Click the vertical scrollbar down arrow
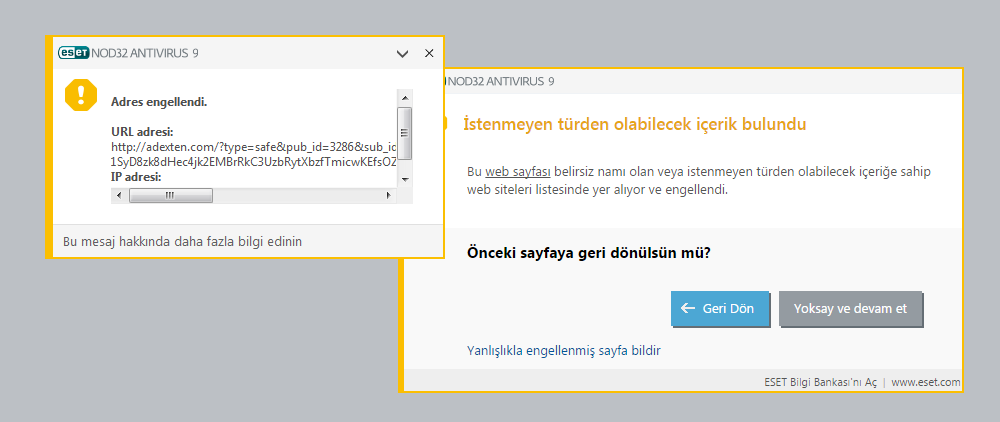The width and height of the screenshot is (1000, 422). (404, 180)
